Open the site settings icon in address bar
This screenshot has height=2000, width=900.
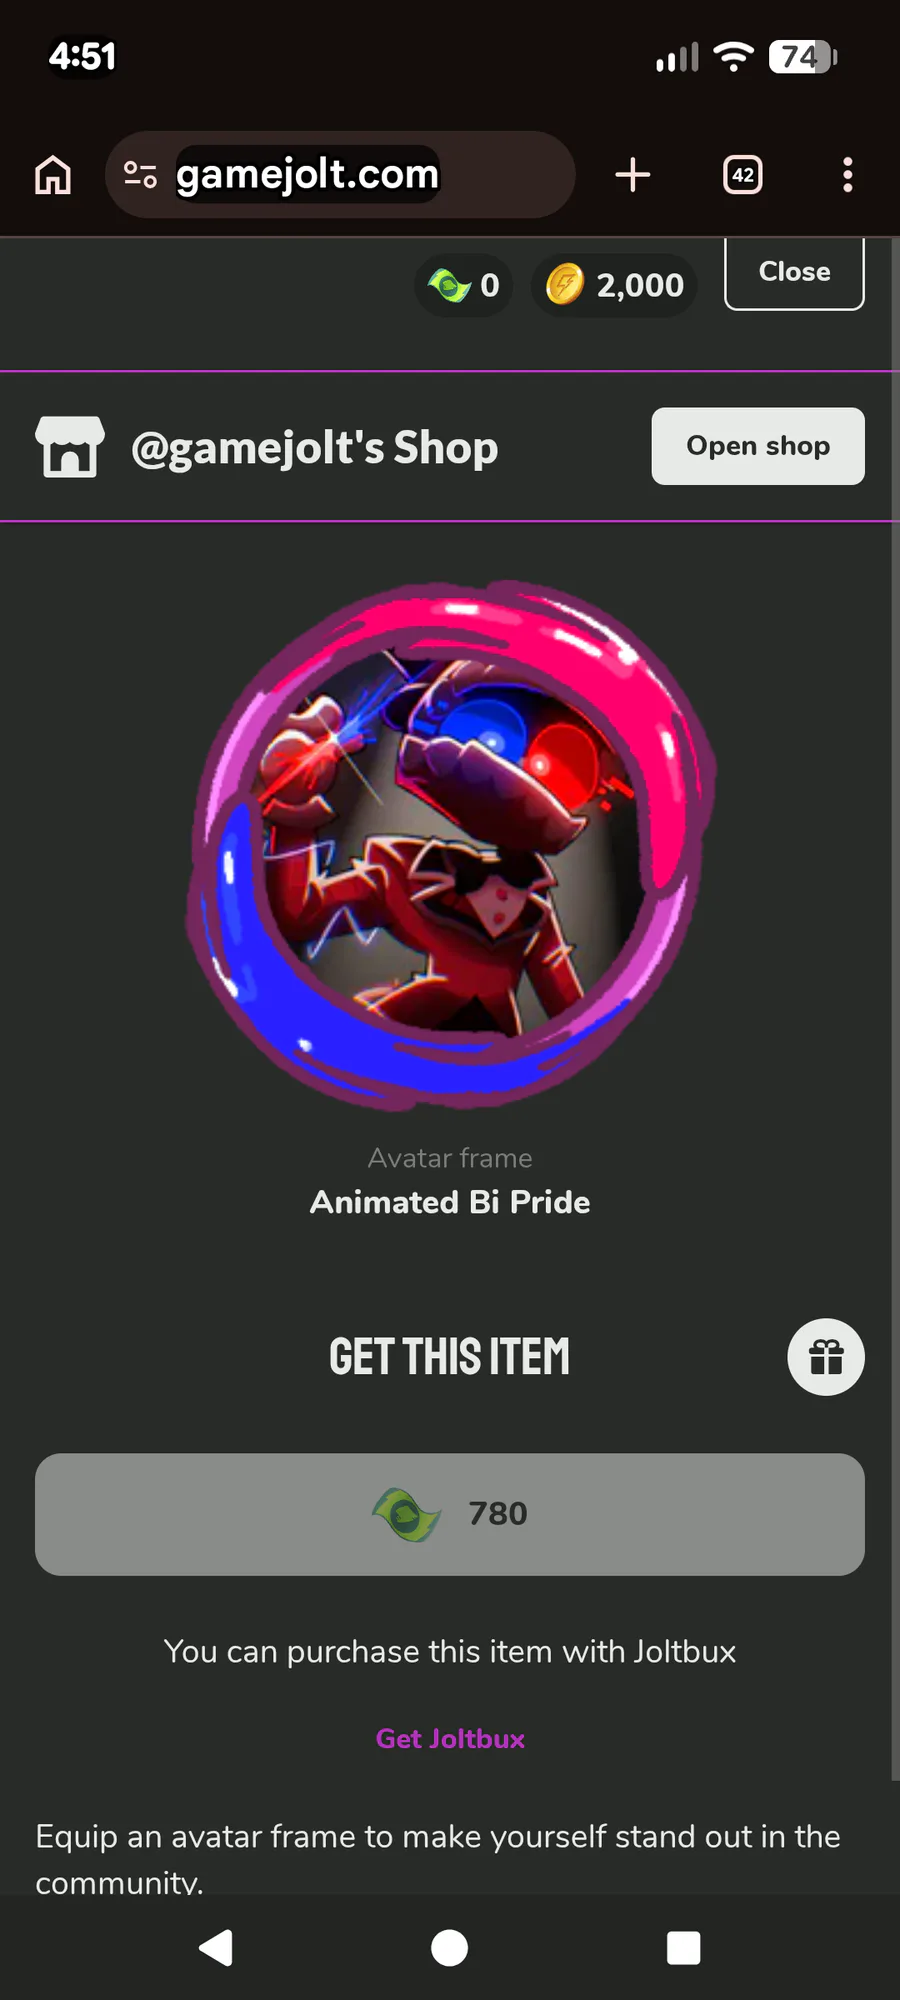[140, 175]
